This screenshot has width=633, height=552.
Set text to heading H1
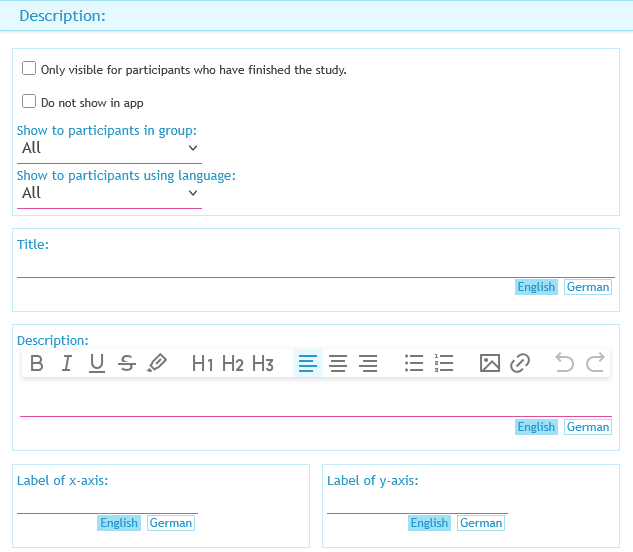203,364
